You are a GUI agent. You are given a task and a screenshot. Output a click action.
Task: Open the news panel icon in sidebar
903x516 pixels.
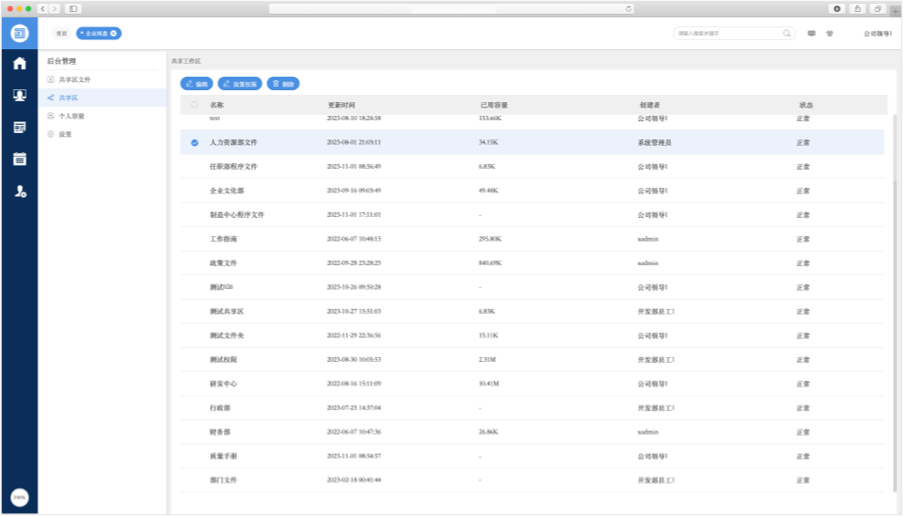(19, 128)
